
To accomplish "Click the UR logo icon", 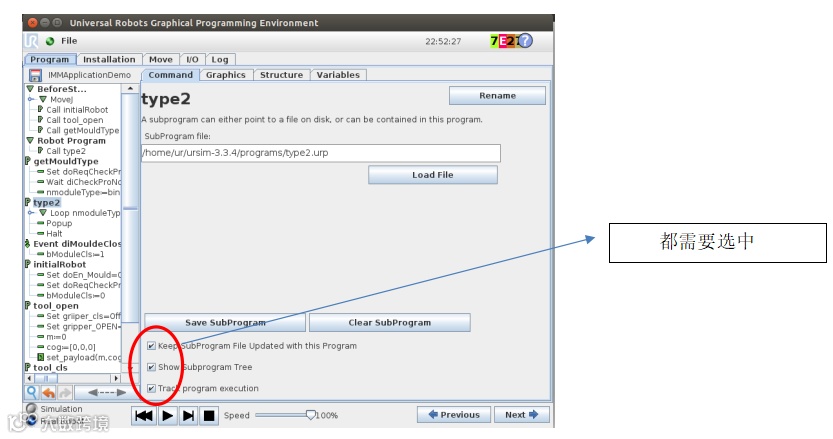I will tap(31, 41).
